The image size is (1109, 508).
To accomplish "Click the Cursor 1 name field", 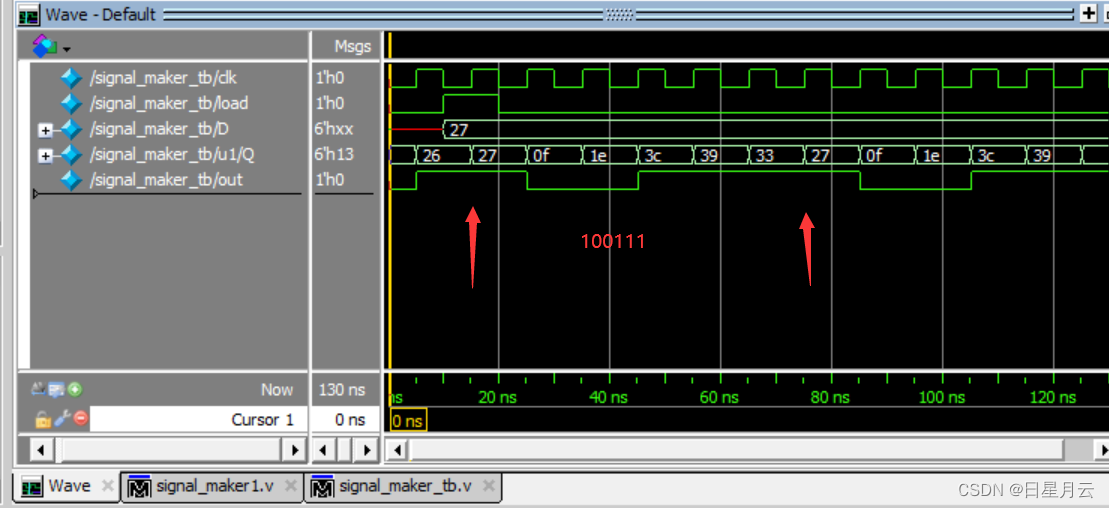I will (199, 420).
